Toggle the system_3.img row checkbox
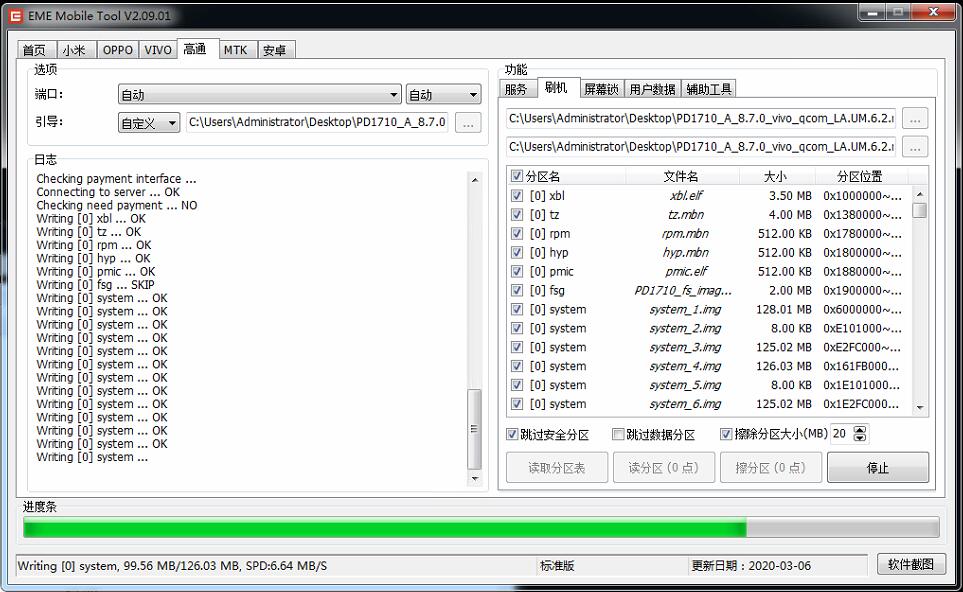Image resolution: width=963 pixels, height=592 pixels. (517, 347)
